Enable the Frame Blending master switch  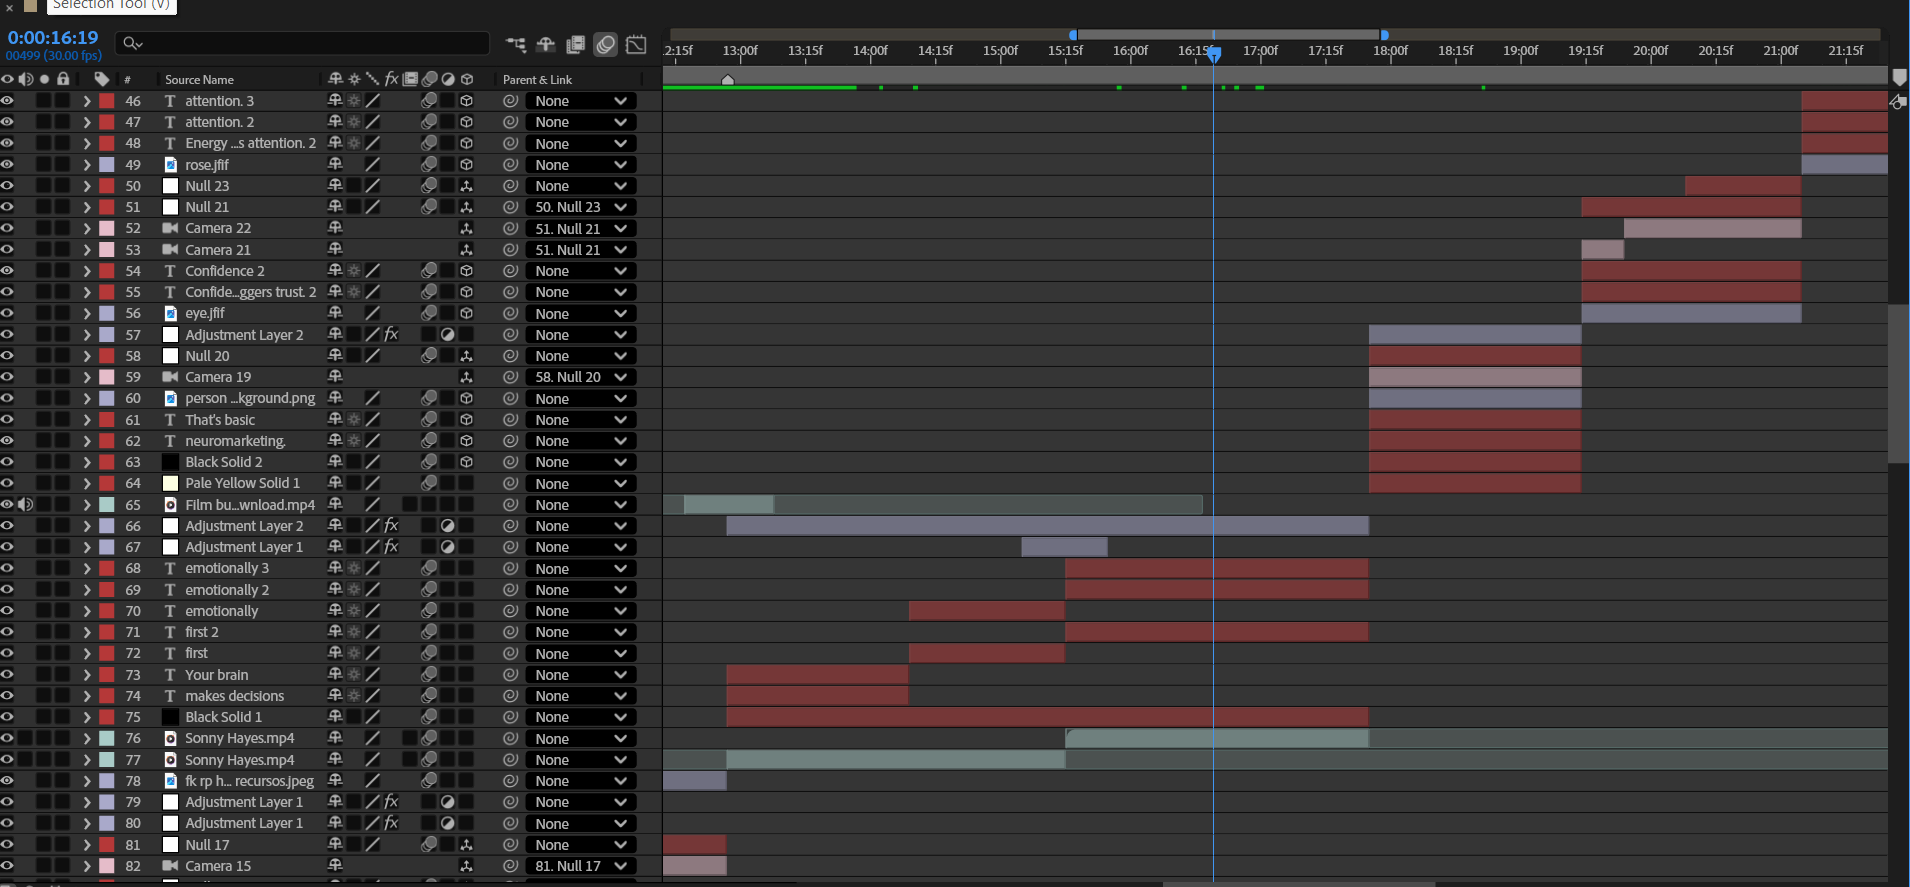tap(576, 44)
